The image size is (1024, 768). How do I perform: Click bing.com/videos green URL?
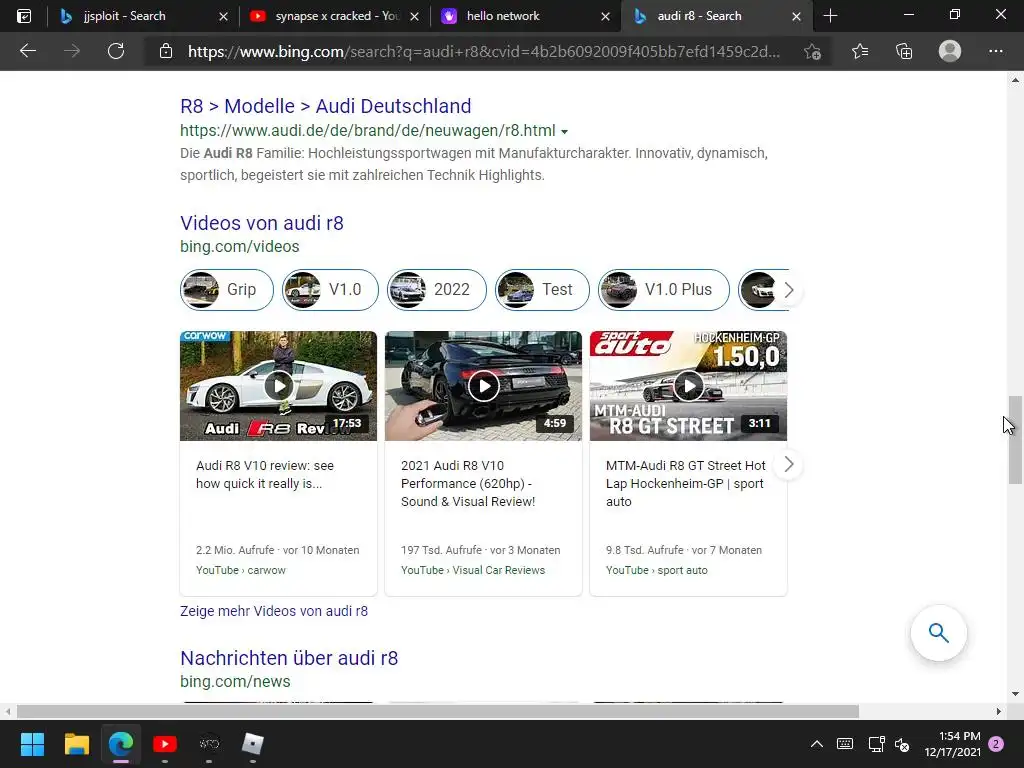240,246
